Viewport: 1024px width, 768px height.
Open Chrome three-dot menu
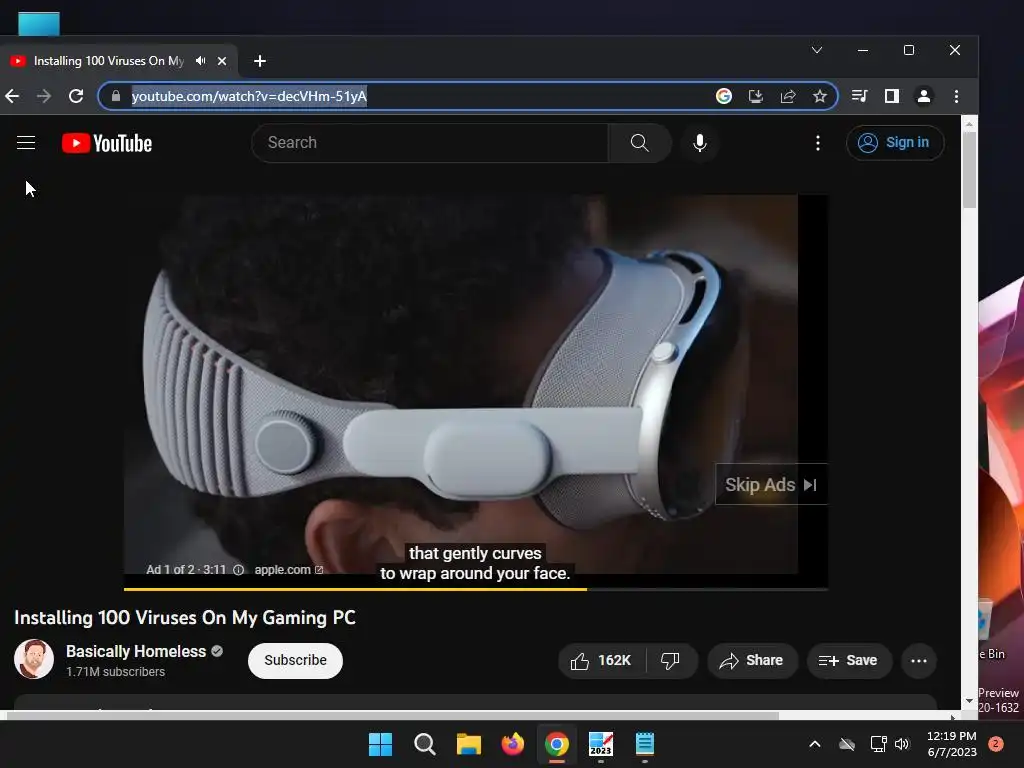click(957, 96)
